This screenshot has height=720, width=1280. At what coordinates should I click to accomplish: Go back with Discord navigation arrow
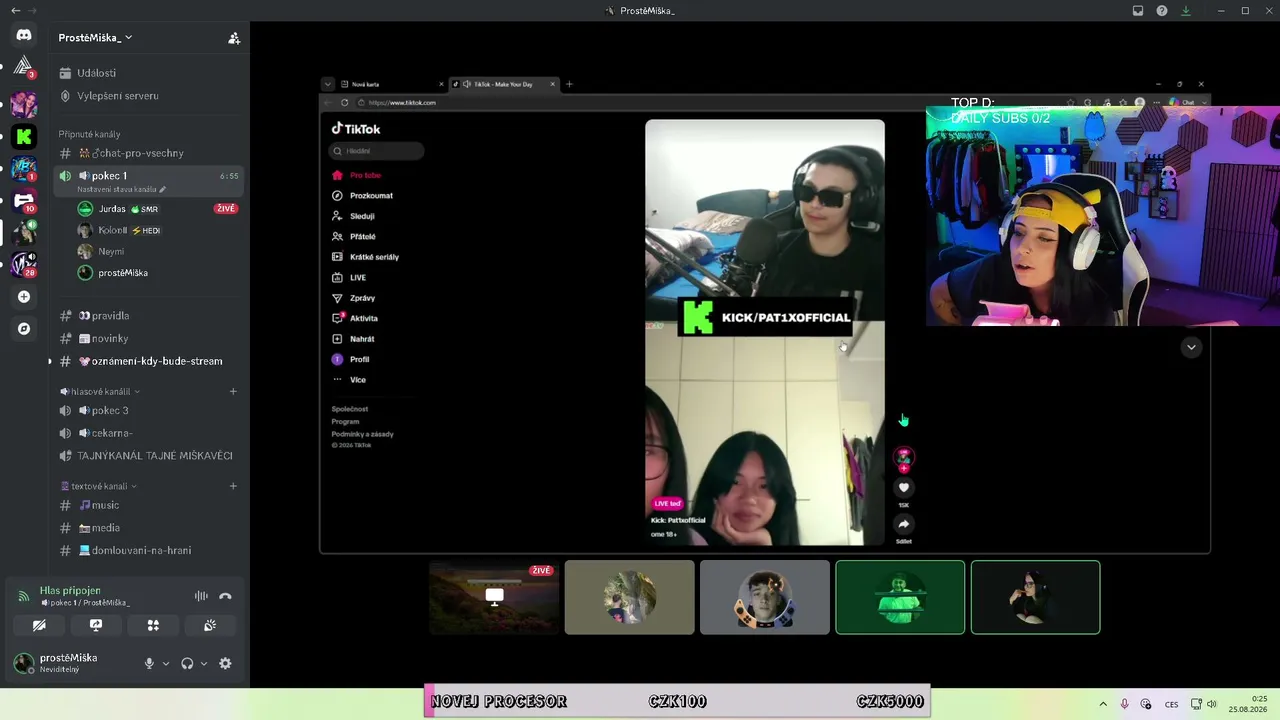tap(15, 10)
